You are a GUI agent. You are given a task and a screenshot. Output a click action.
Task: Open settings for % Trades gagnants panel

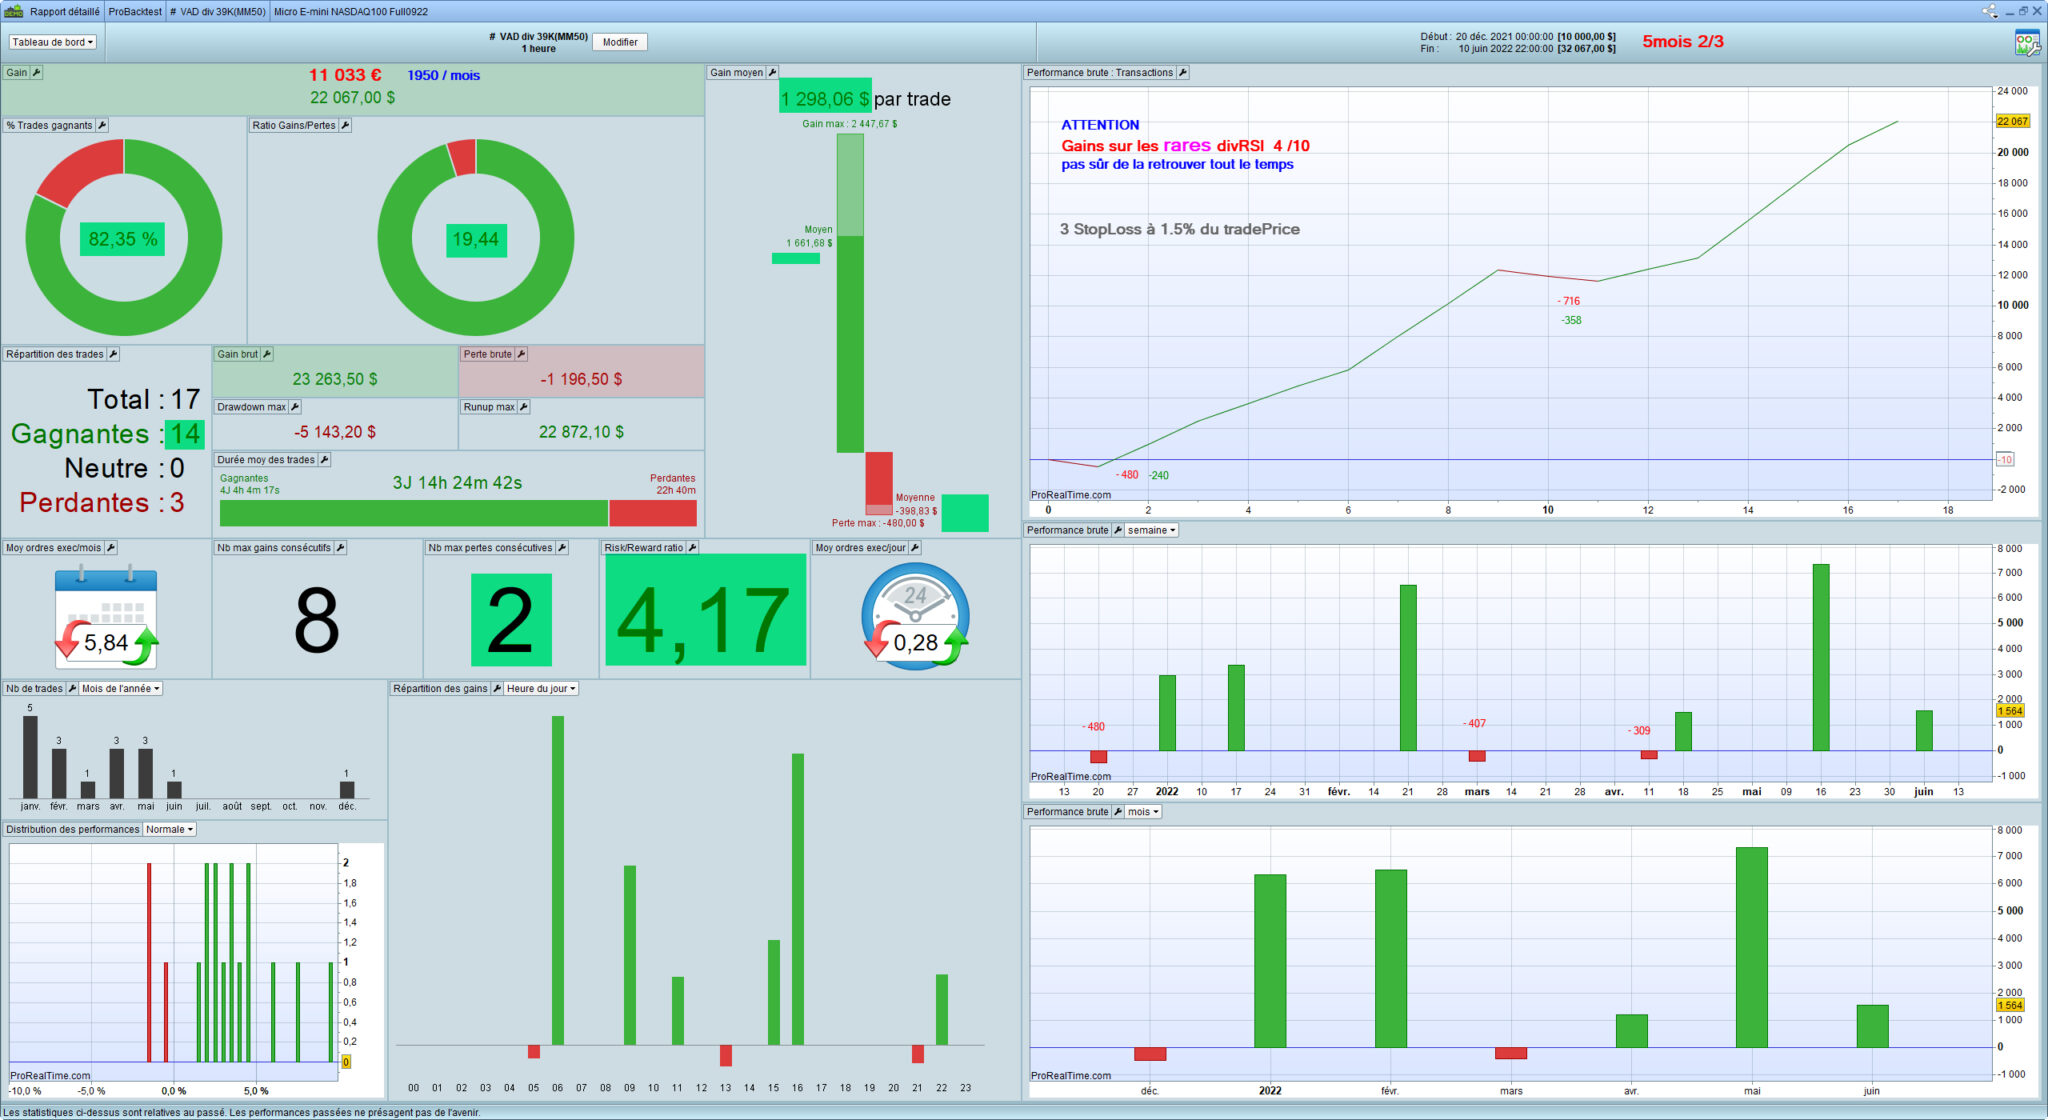(x=102, y=126)
